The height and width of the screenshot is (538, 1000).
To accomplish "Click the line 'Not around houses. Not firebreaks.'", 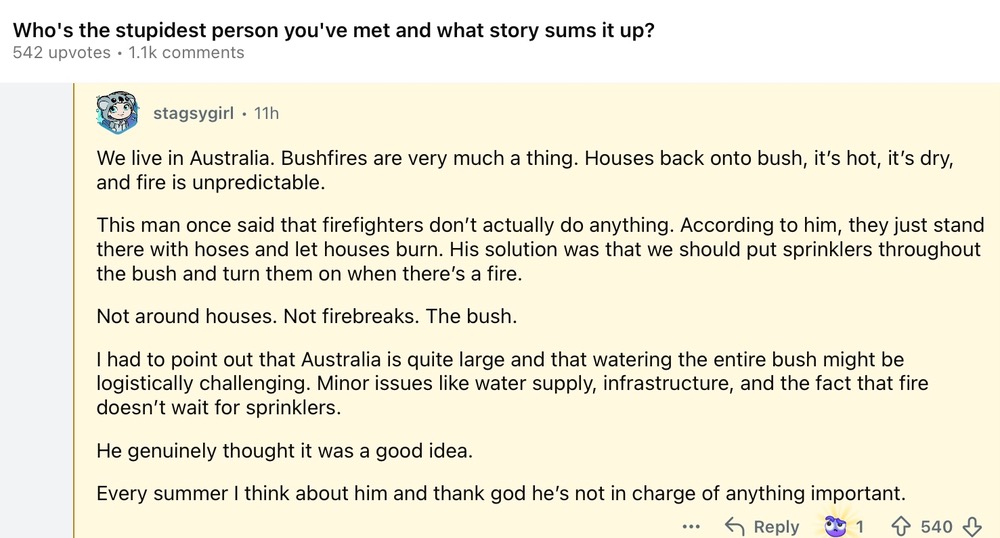I will point(306,316).
